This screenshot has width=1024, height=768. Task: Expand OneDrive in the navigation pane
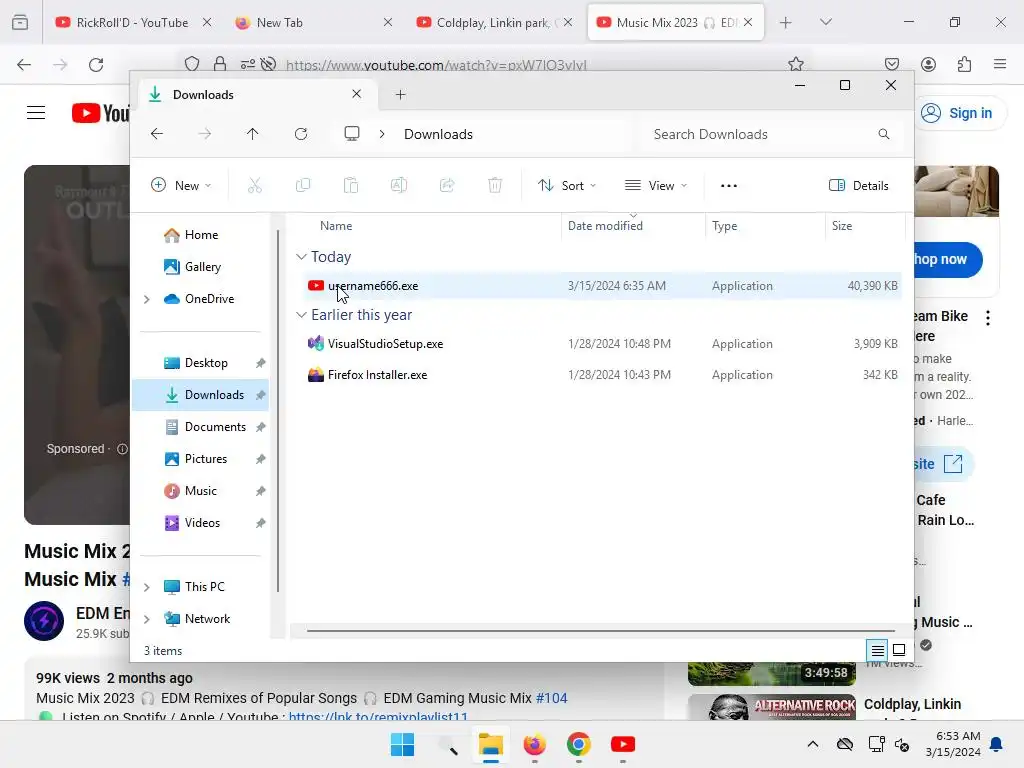(147, 299)
